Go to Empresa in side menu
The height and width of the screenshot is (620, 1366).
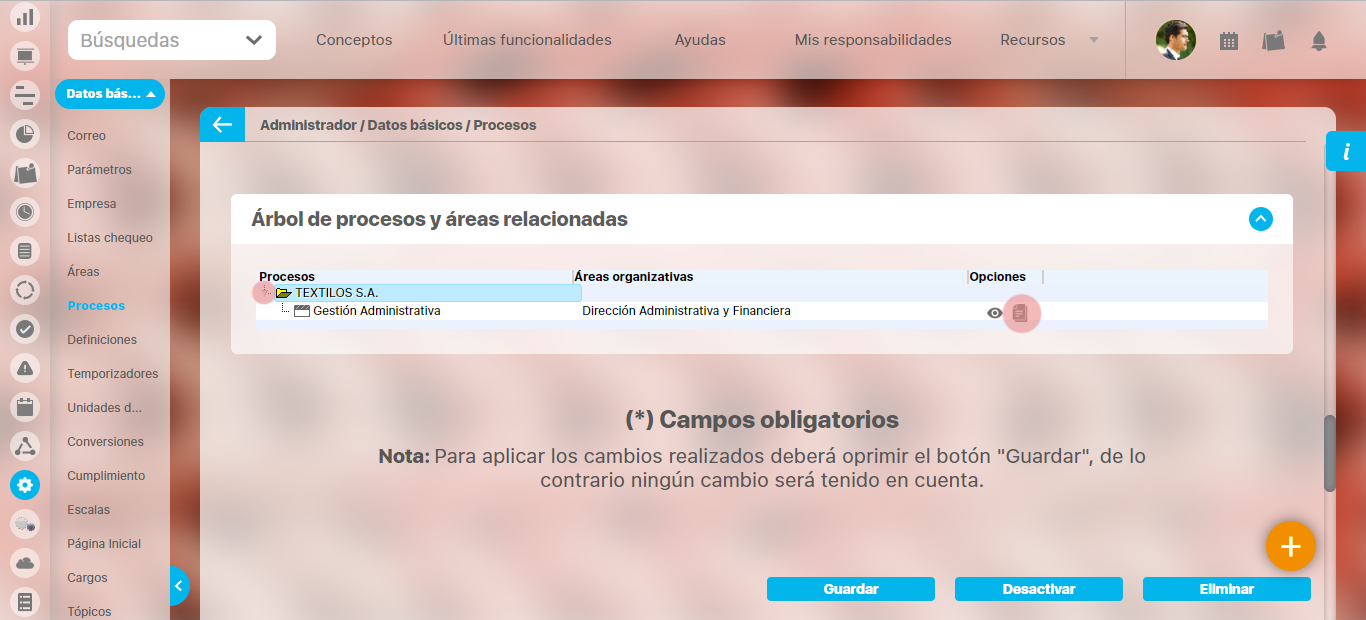tap(92, 204)
